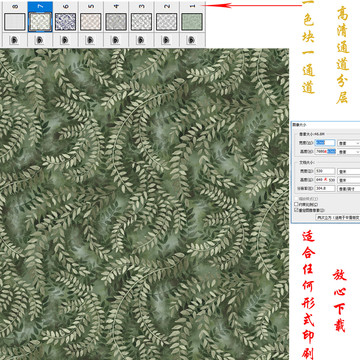Select the green layer 1 thumbnail
The width and height of the screenshot is (360, 360).
[x=192, y=22]
